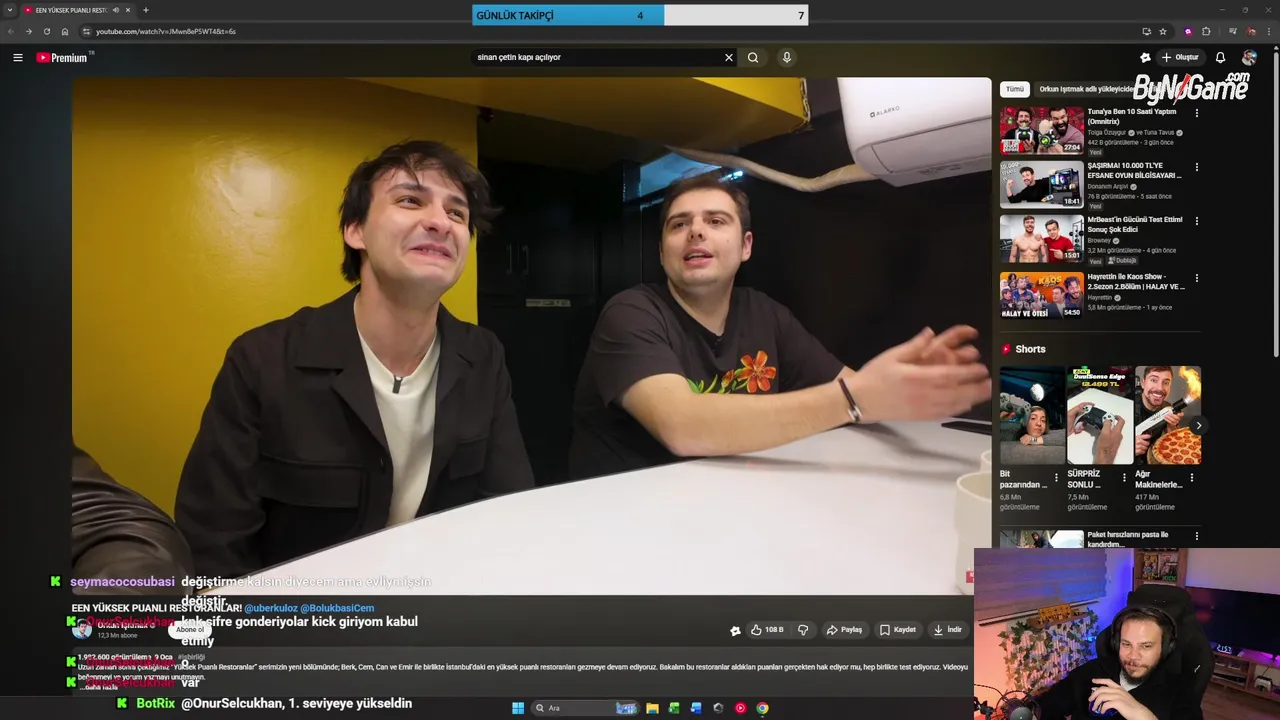Dislike the video with thumbs-down
Viewport: 1280px width, 720px height.
[x=803, y=630]
